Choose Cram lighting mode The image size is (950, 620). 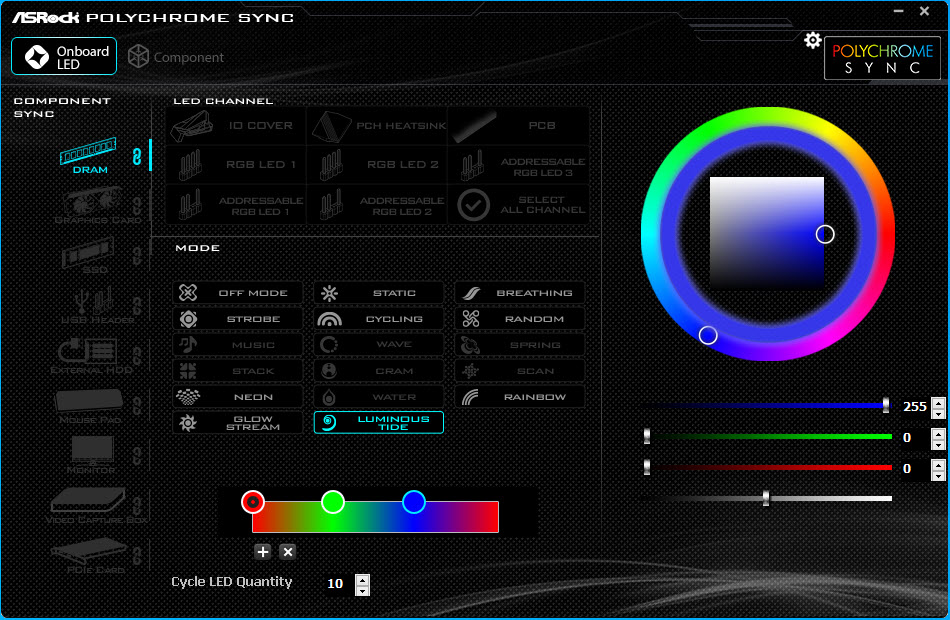point(379,371)
